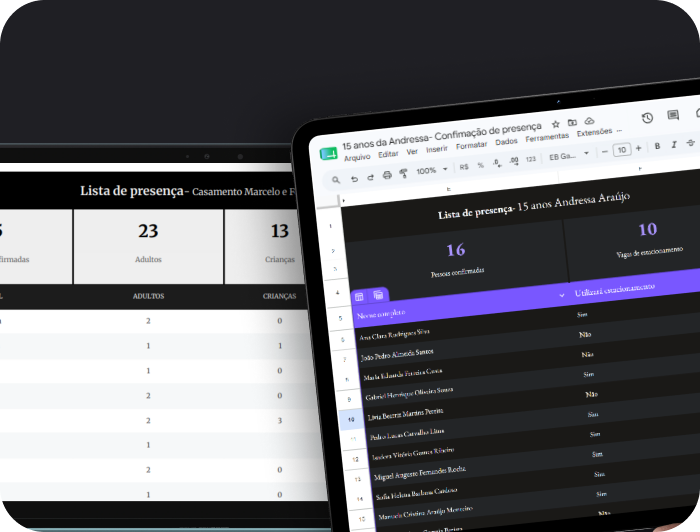The height and width of the screenshot is (532, 700).
Task: Open the Nome completo column dropdown chevron
Action: [562, 295]
